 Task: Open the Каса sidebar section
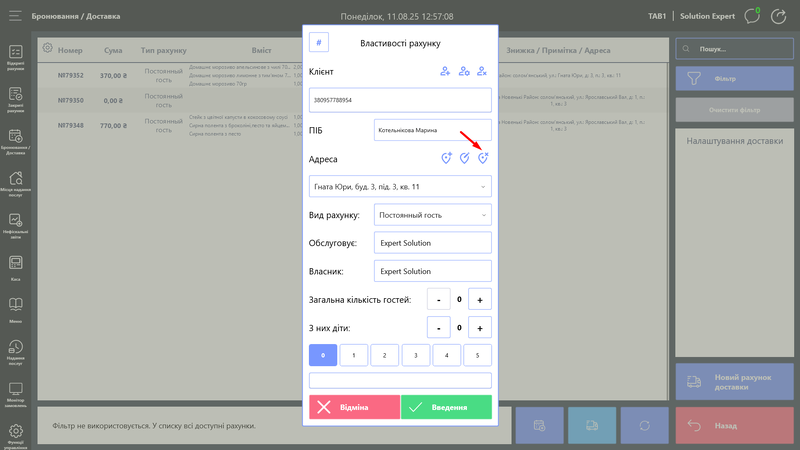tap(16, 267)
